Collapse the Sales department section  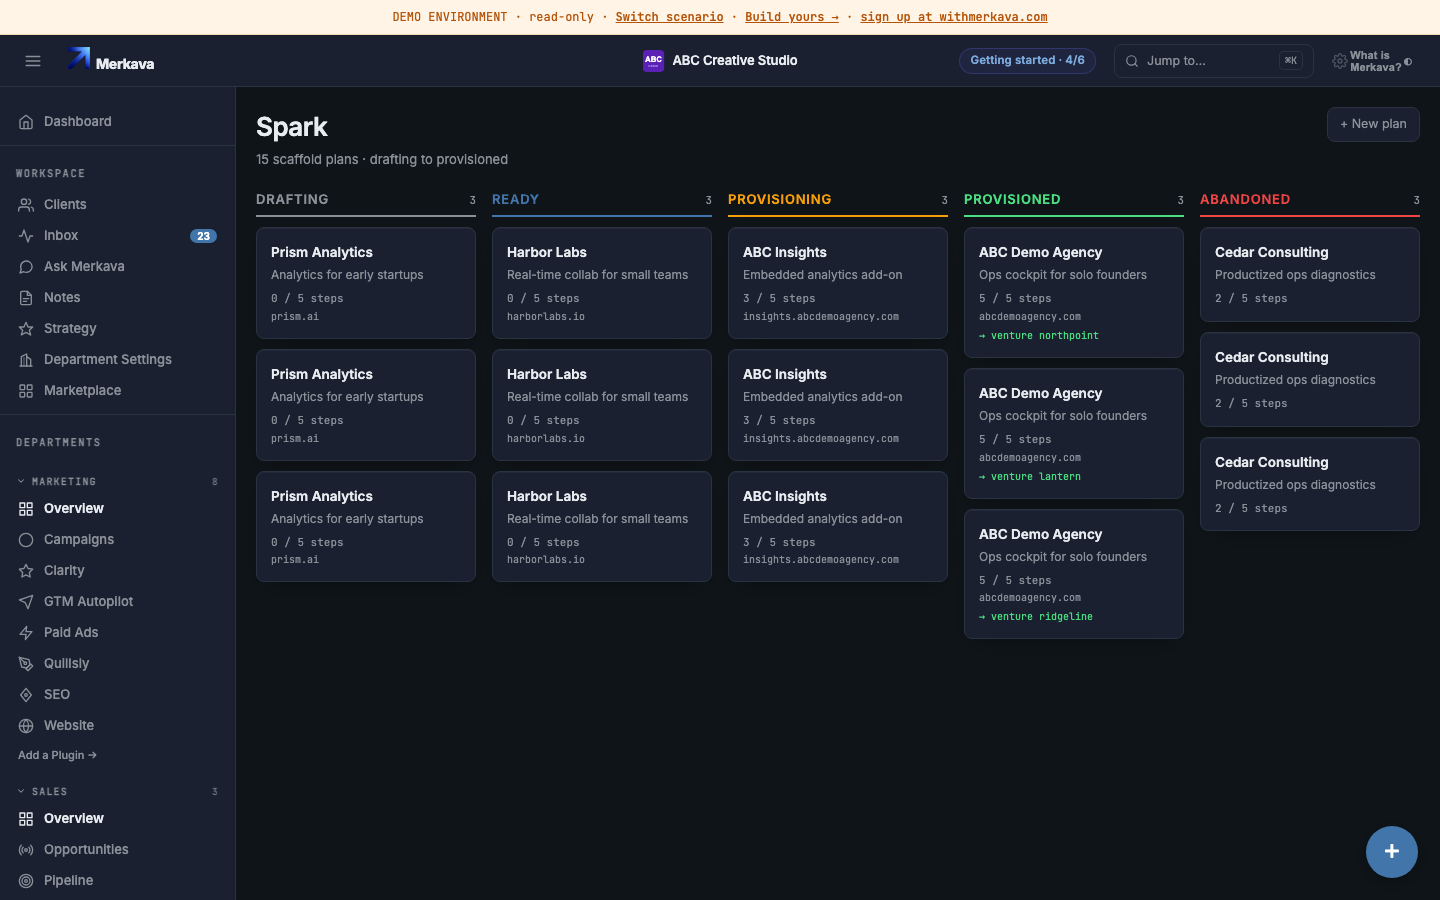pos(117,792)
